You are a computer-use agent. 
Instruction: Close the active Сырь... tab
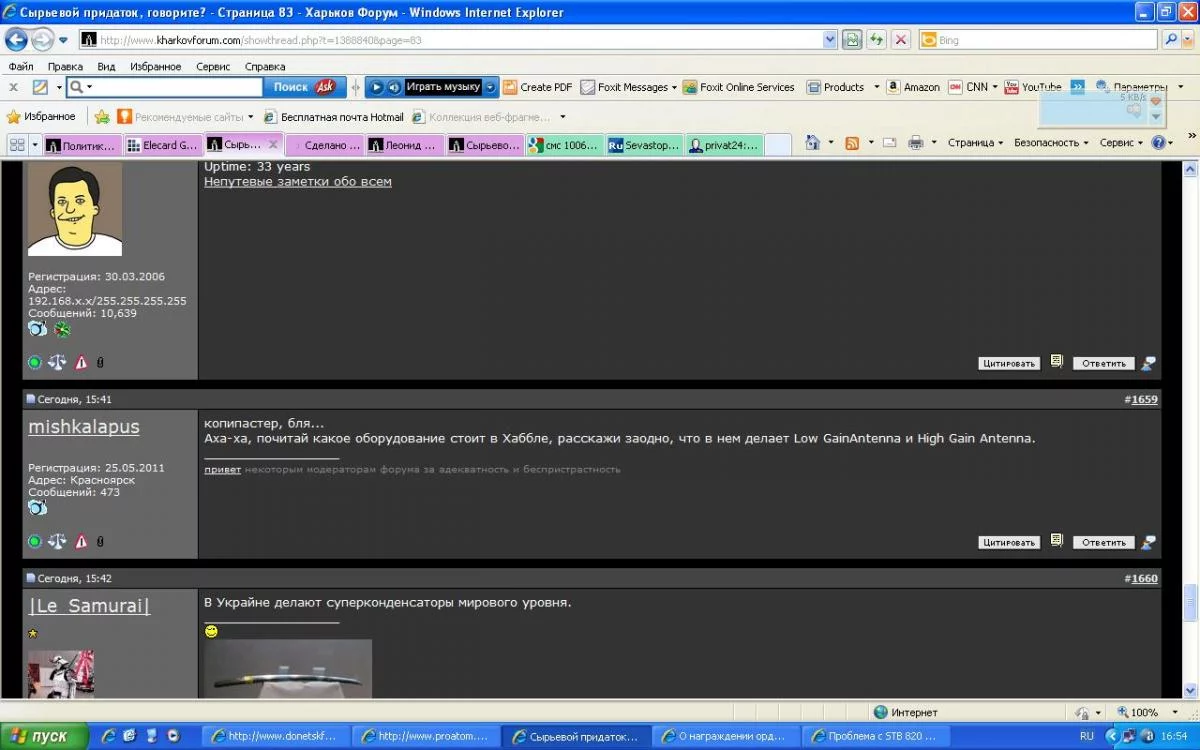273,144
